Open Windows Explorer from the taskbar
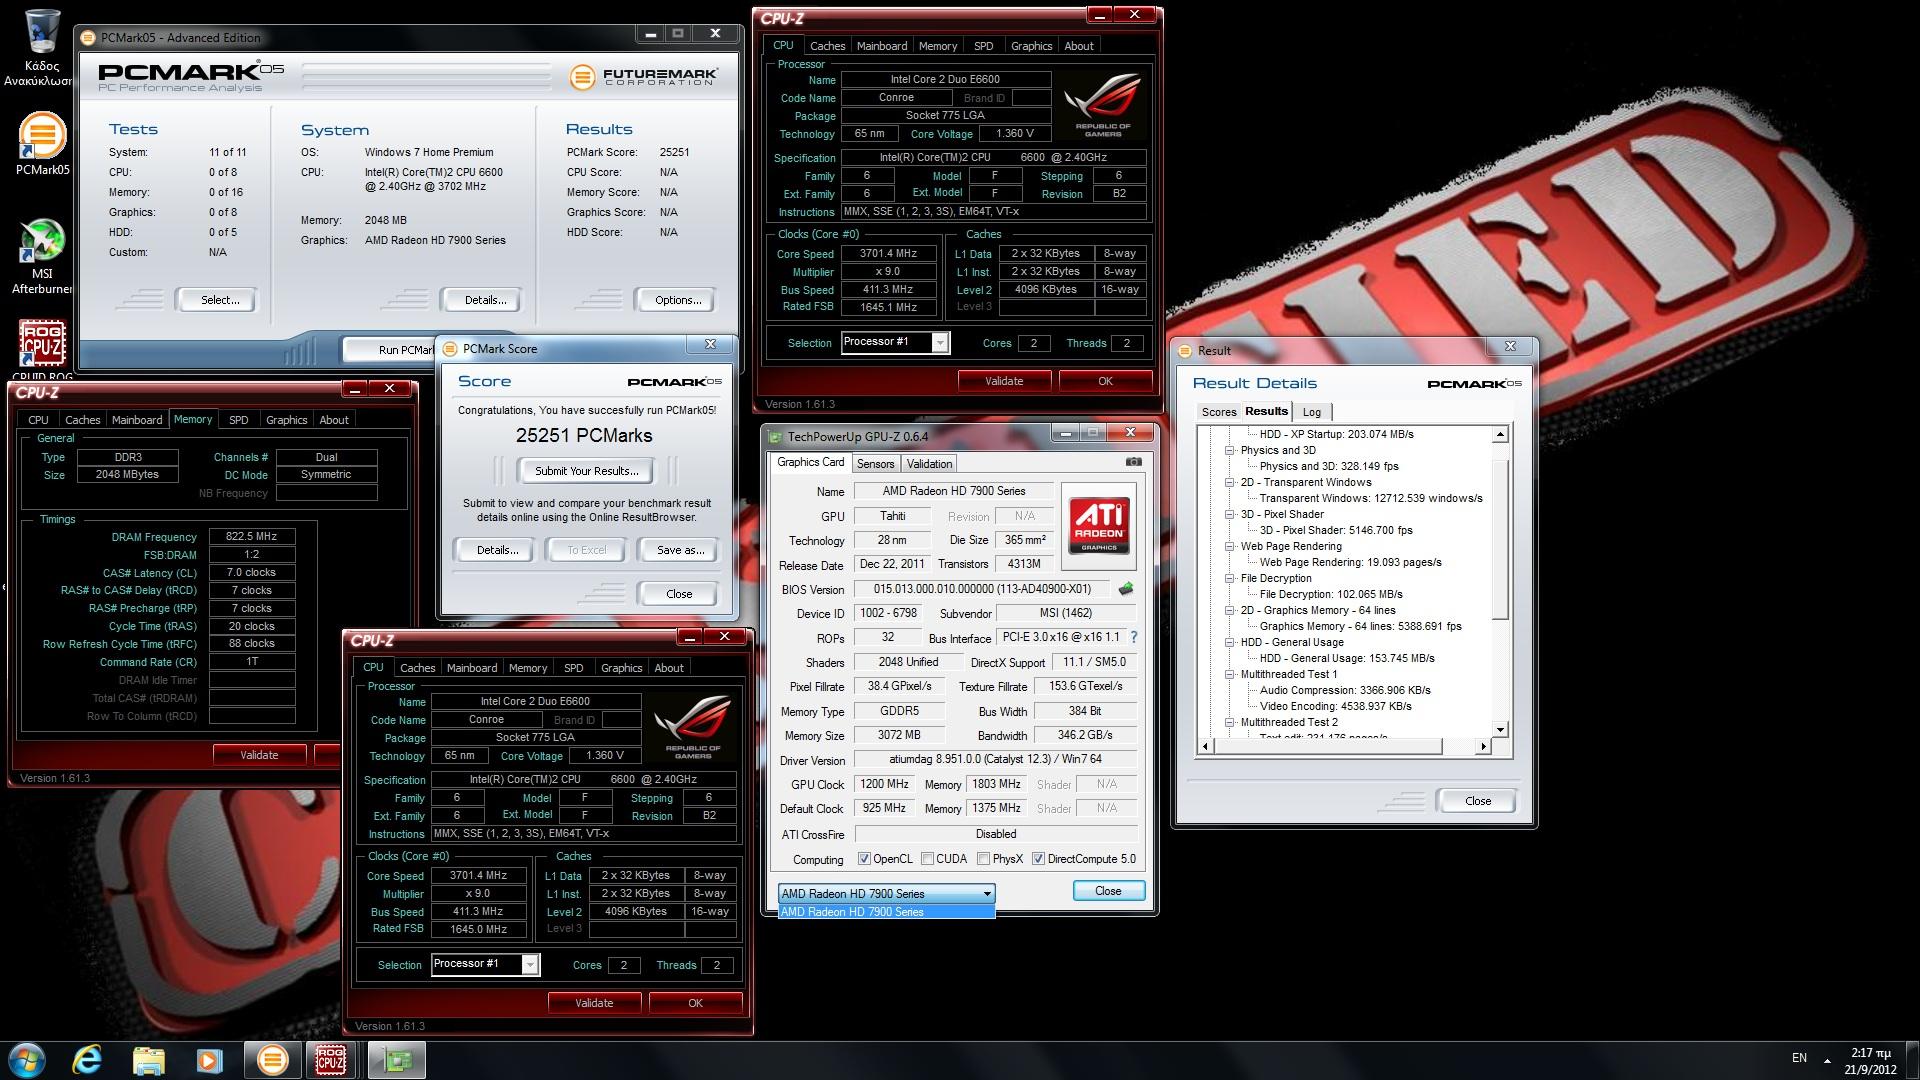Screen dimensions: 1920x1080 coord(148,1059)
